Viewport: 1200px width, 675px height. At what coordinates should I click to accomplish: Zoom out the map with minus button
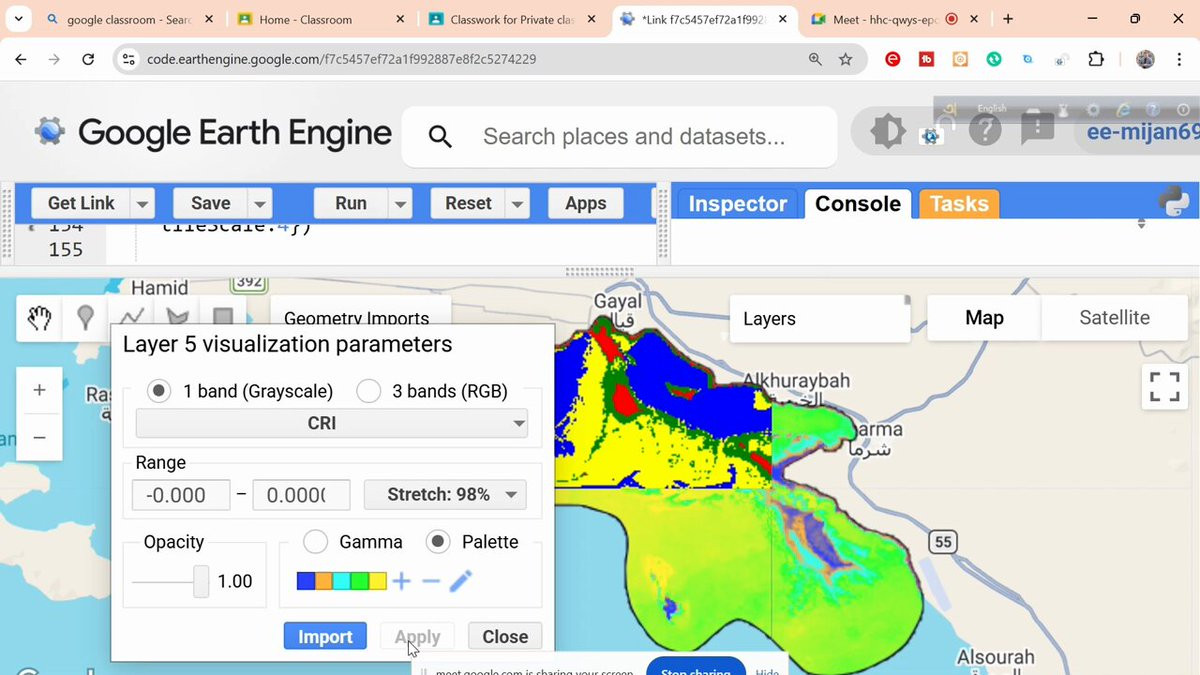coord(39,437)
